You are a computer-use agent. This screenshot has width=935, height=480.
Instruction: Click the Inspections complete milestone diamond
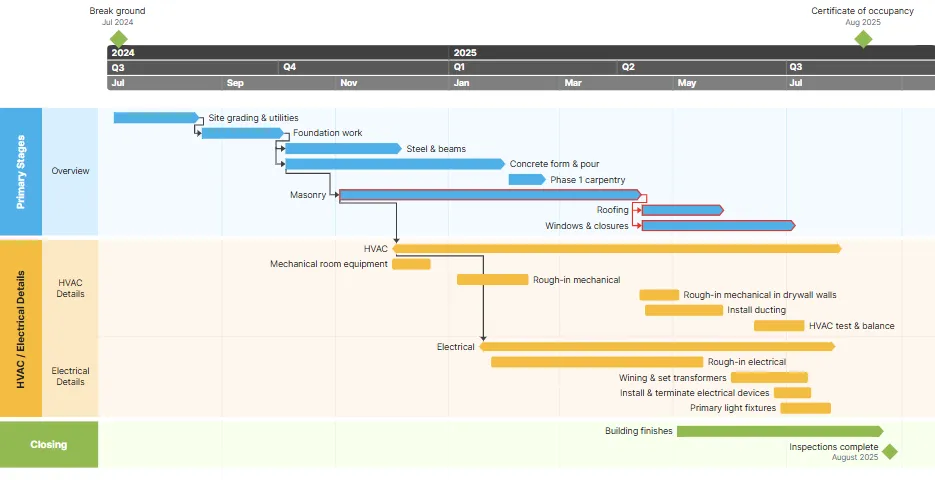point(890,451)
